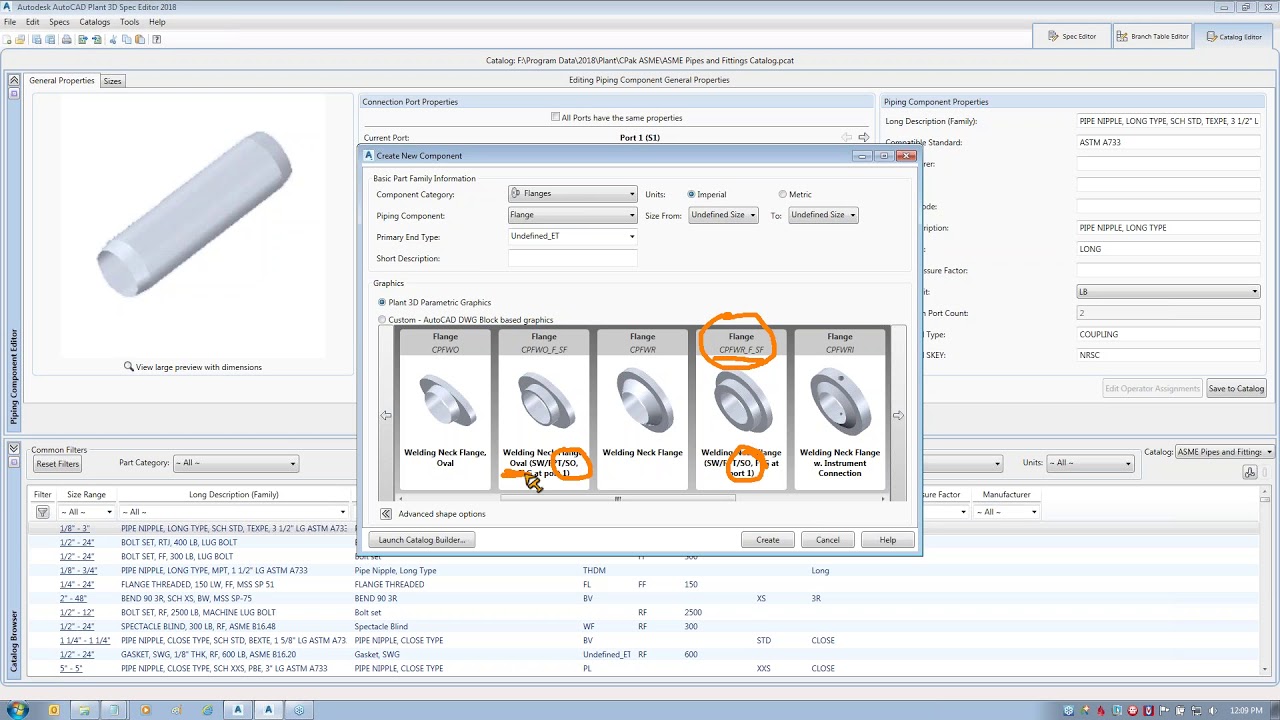Click the Cut scissors toolbar icon
The image size is (1280, 720).
tap(113, 40)
